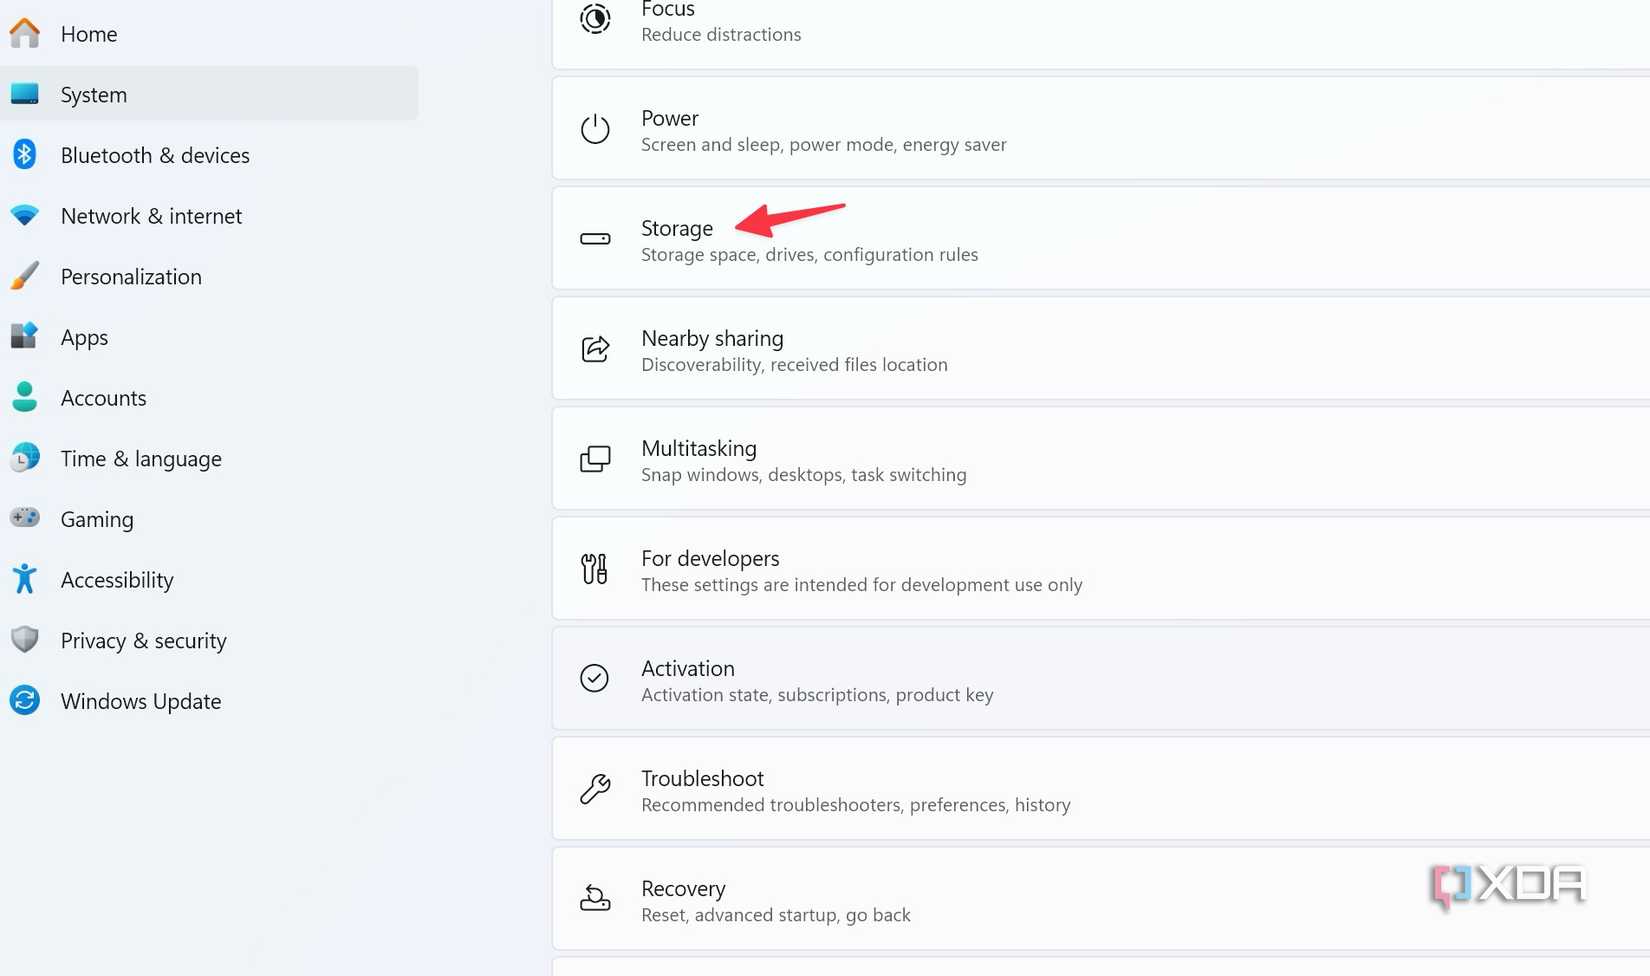The image size is (1650, 976).
Task: Select the Gaming controller icon
Action: click(x=24, y=519)
